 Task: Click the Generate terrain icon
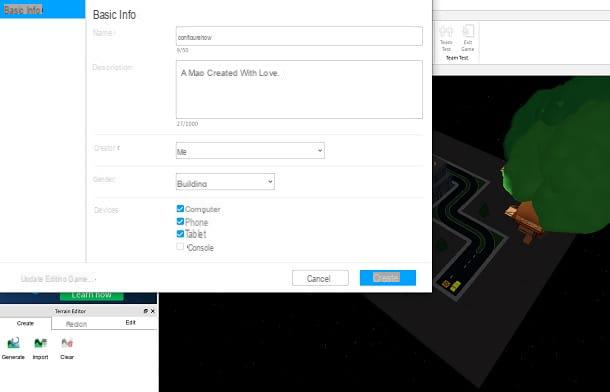(13, 343)
